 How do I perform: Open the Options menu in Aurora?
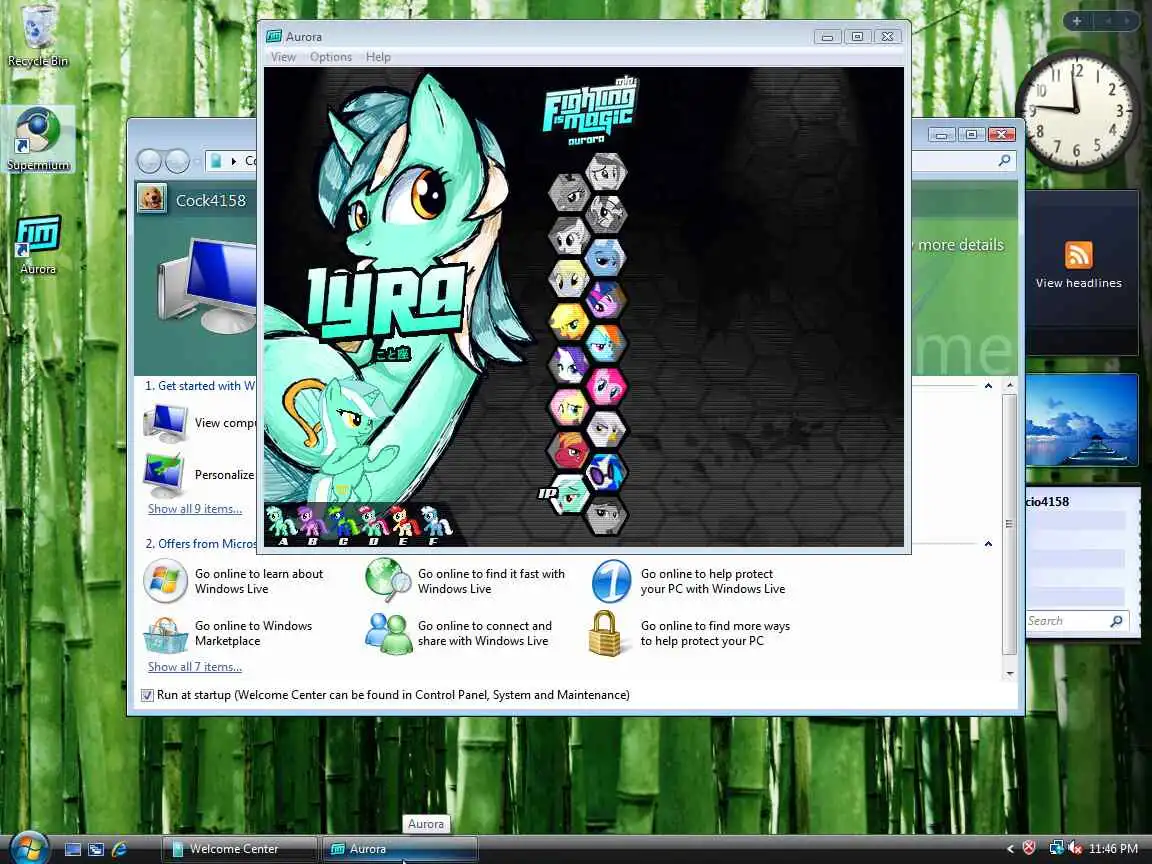pos(331,57)
